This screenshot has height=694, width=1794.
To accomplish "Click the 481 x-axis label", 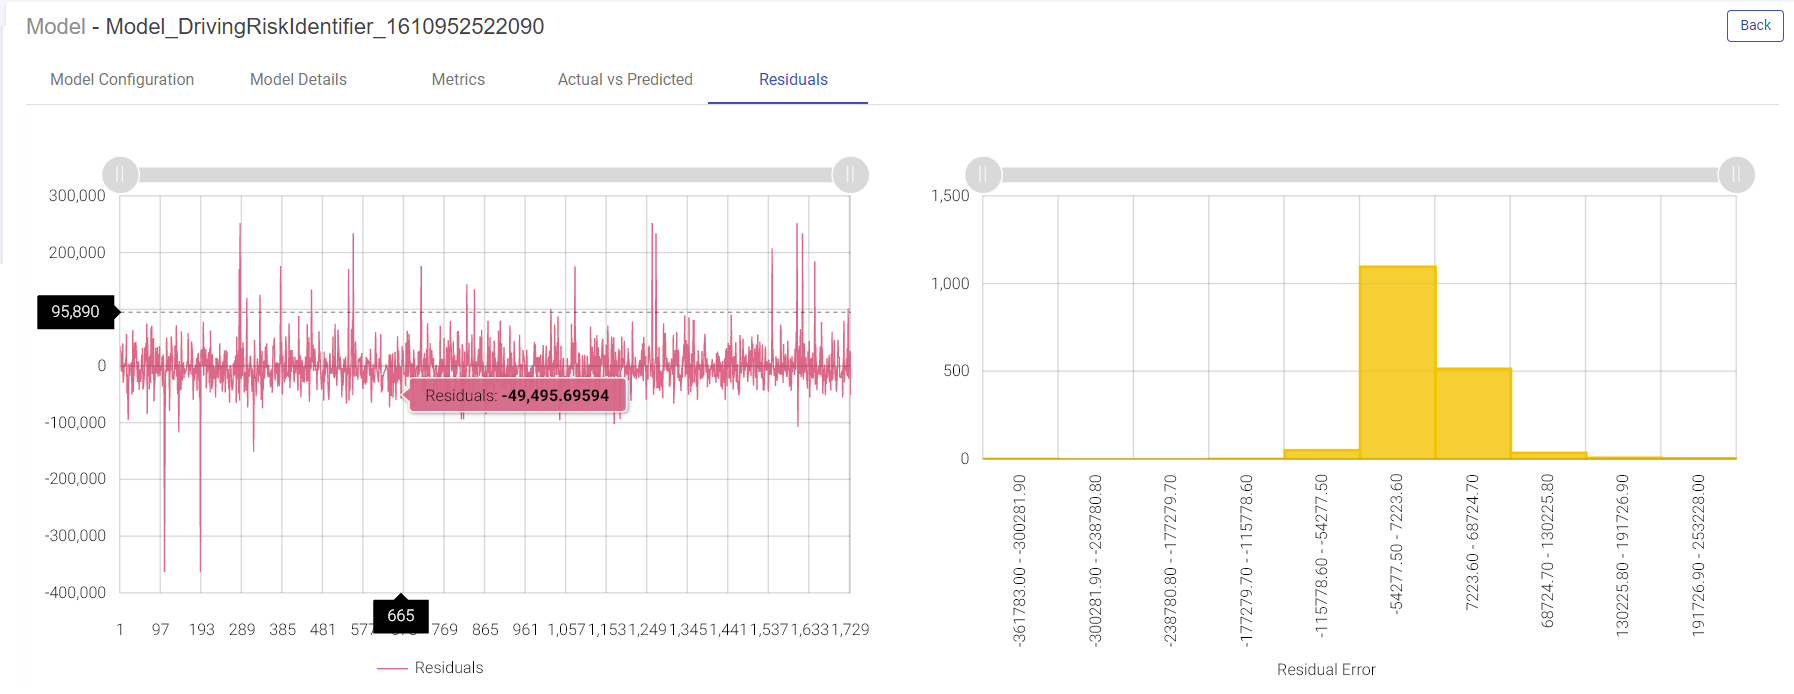I will pos(323,630).
